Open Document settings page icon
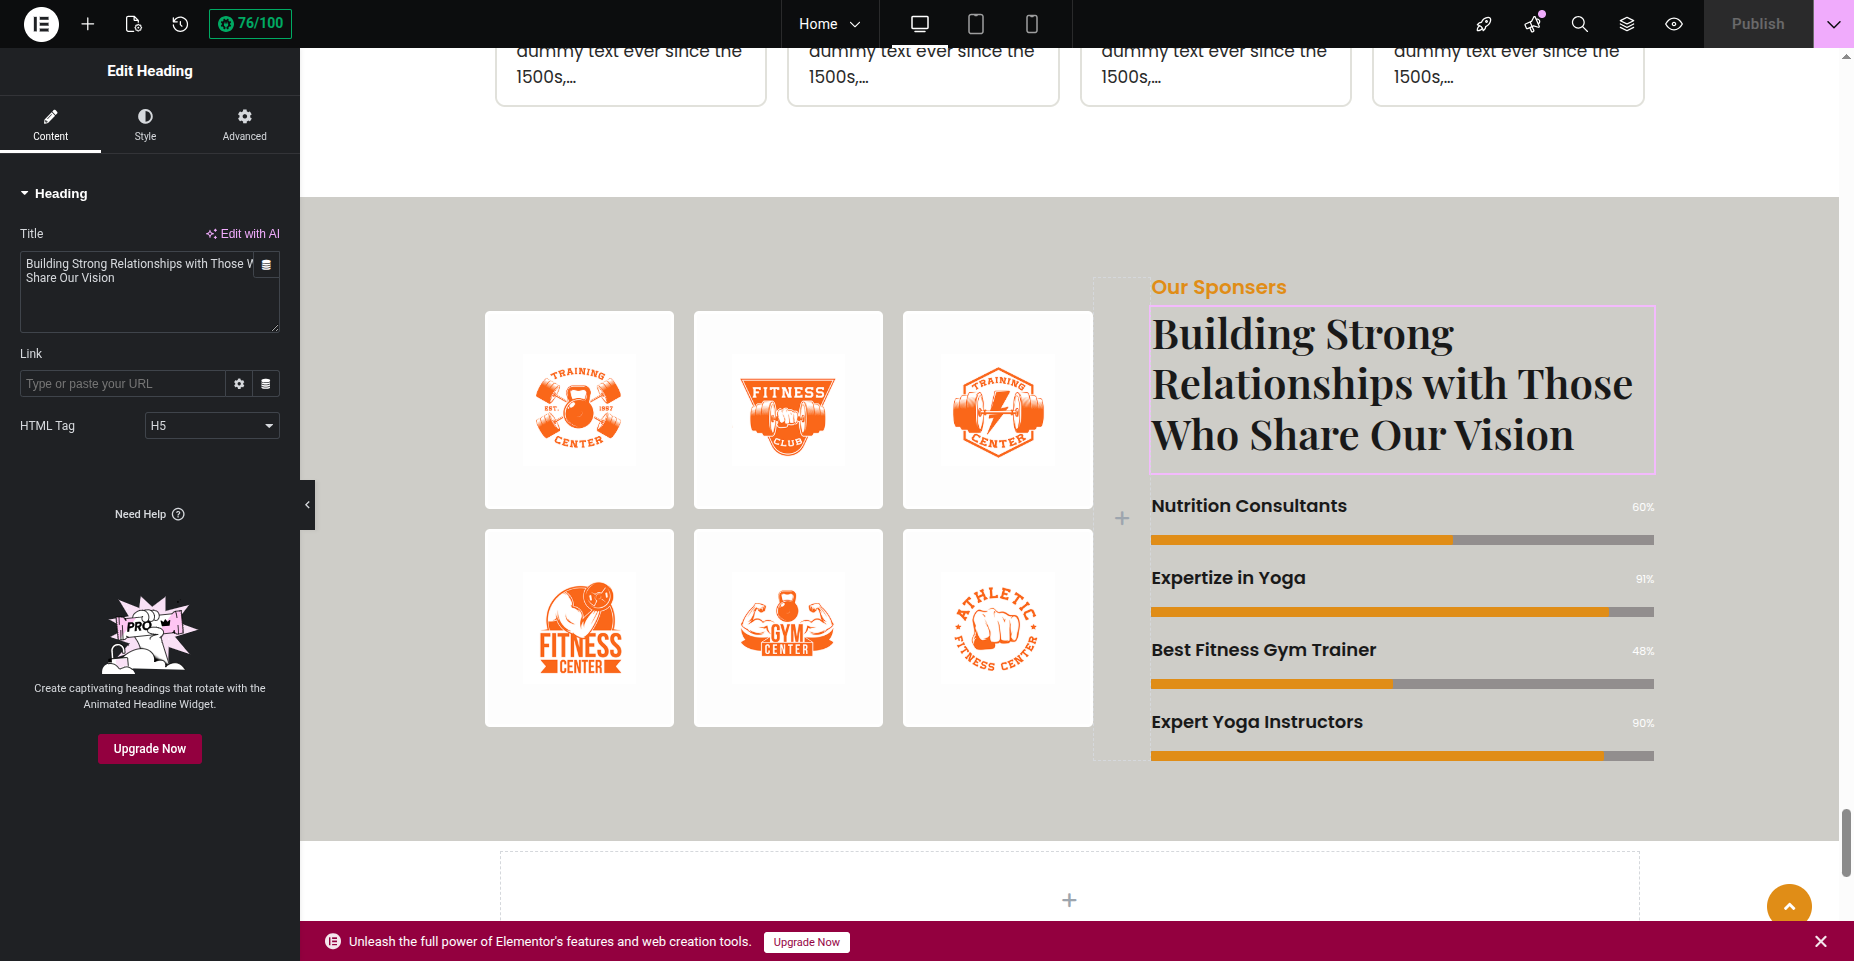Image resolution: width=1854 pixels, height=961 pixels. coord(133,24)
